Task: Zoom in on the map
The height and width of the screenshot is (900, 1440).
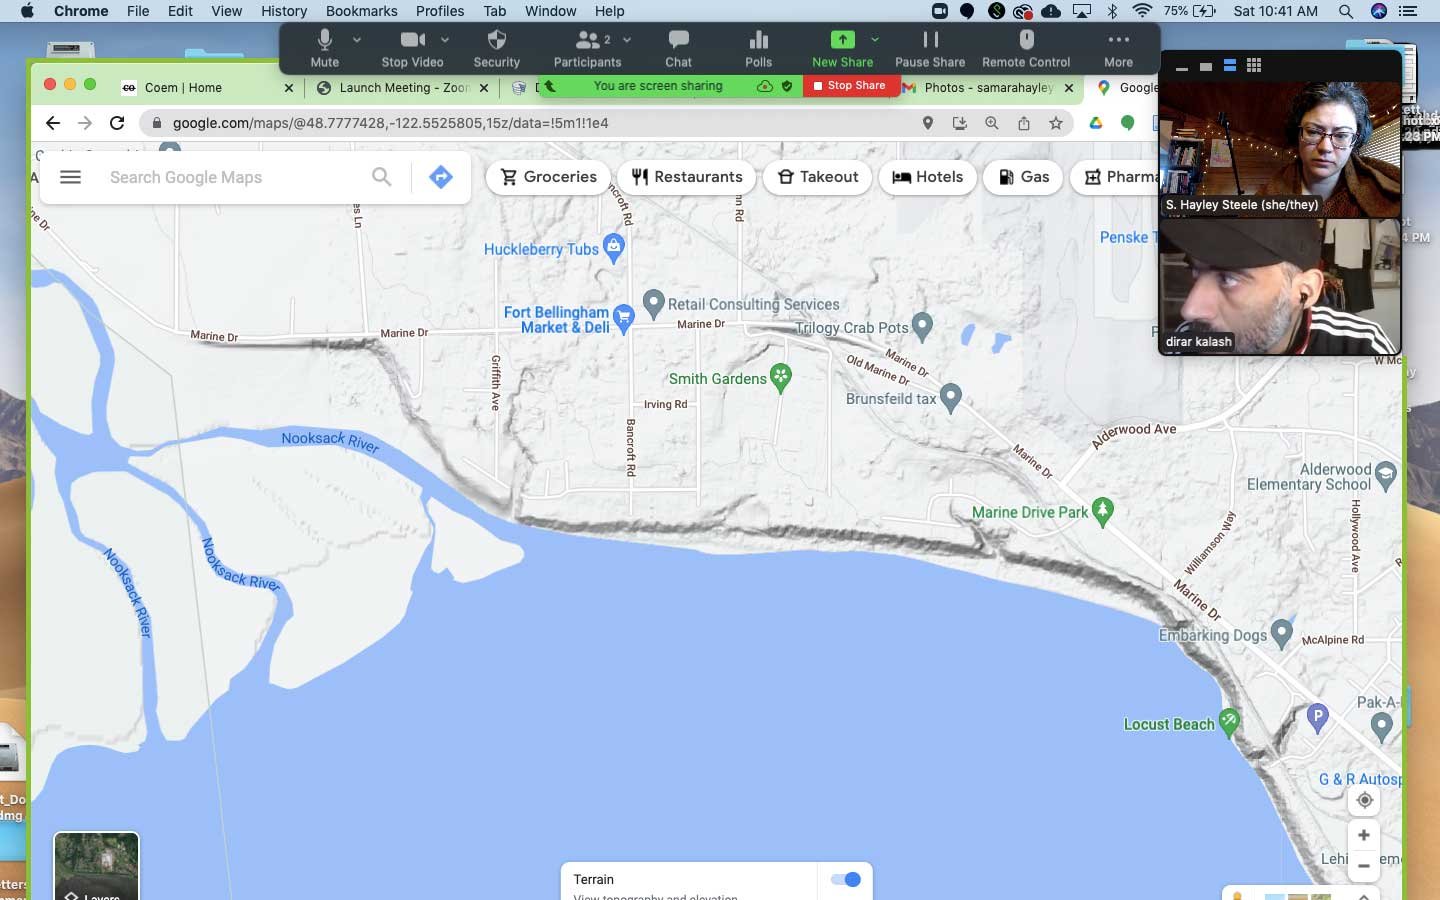Action: [1364, 835]
